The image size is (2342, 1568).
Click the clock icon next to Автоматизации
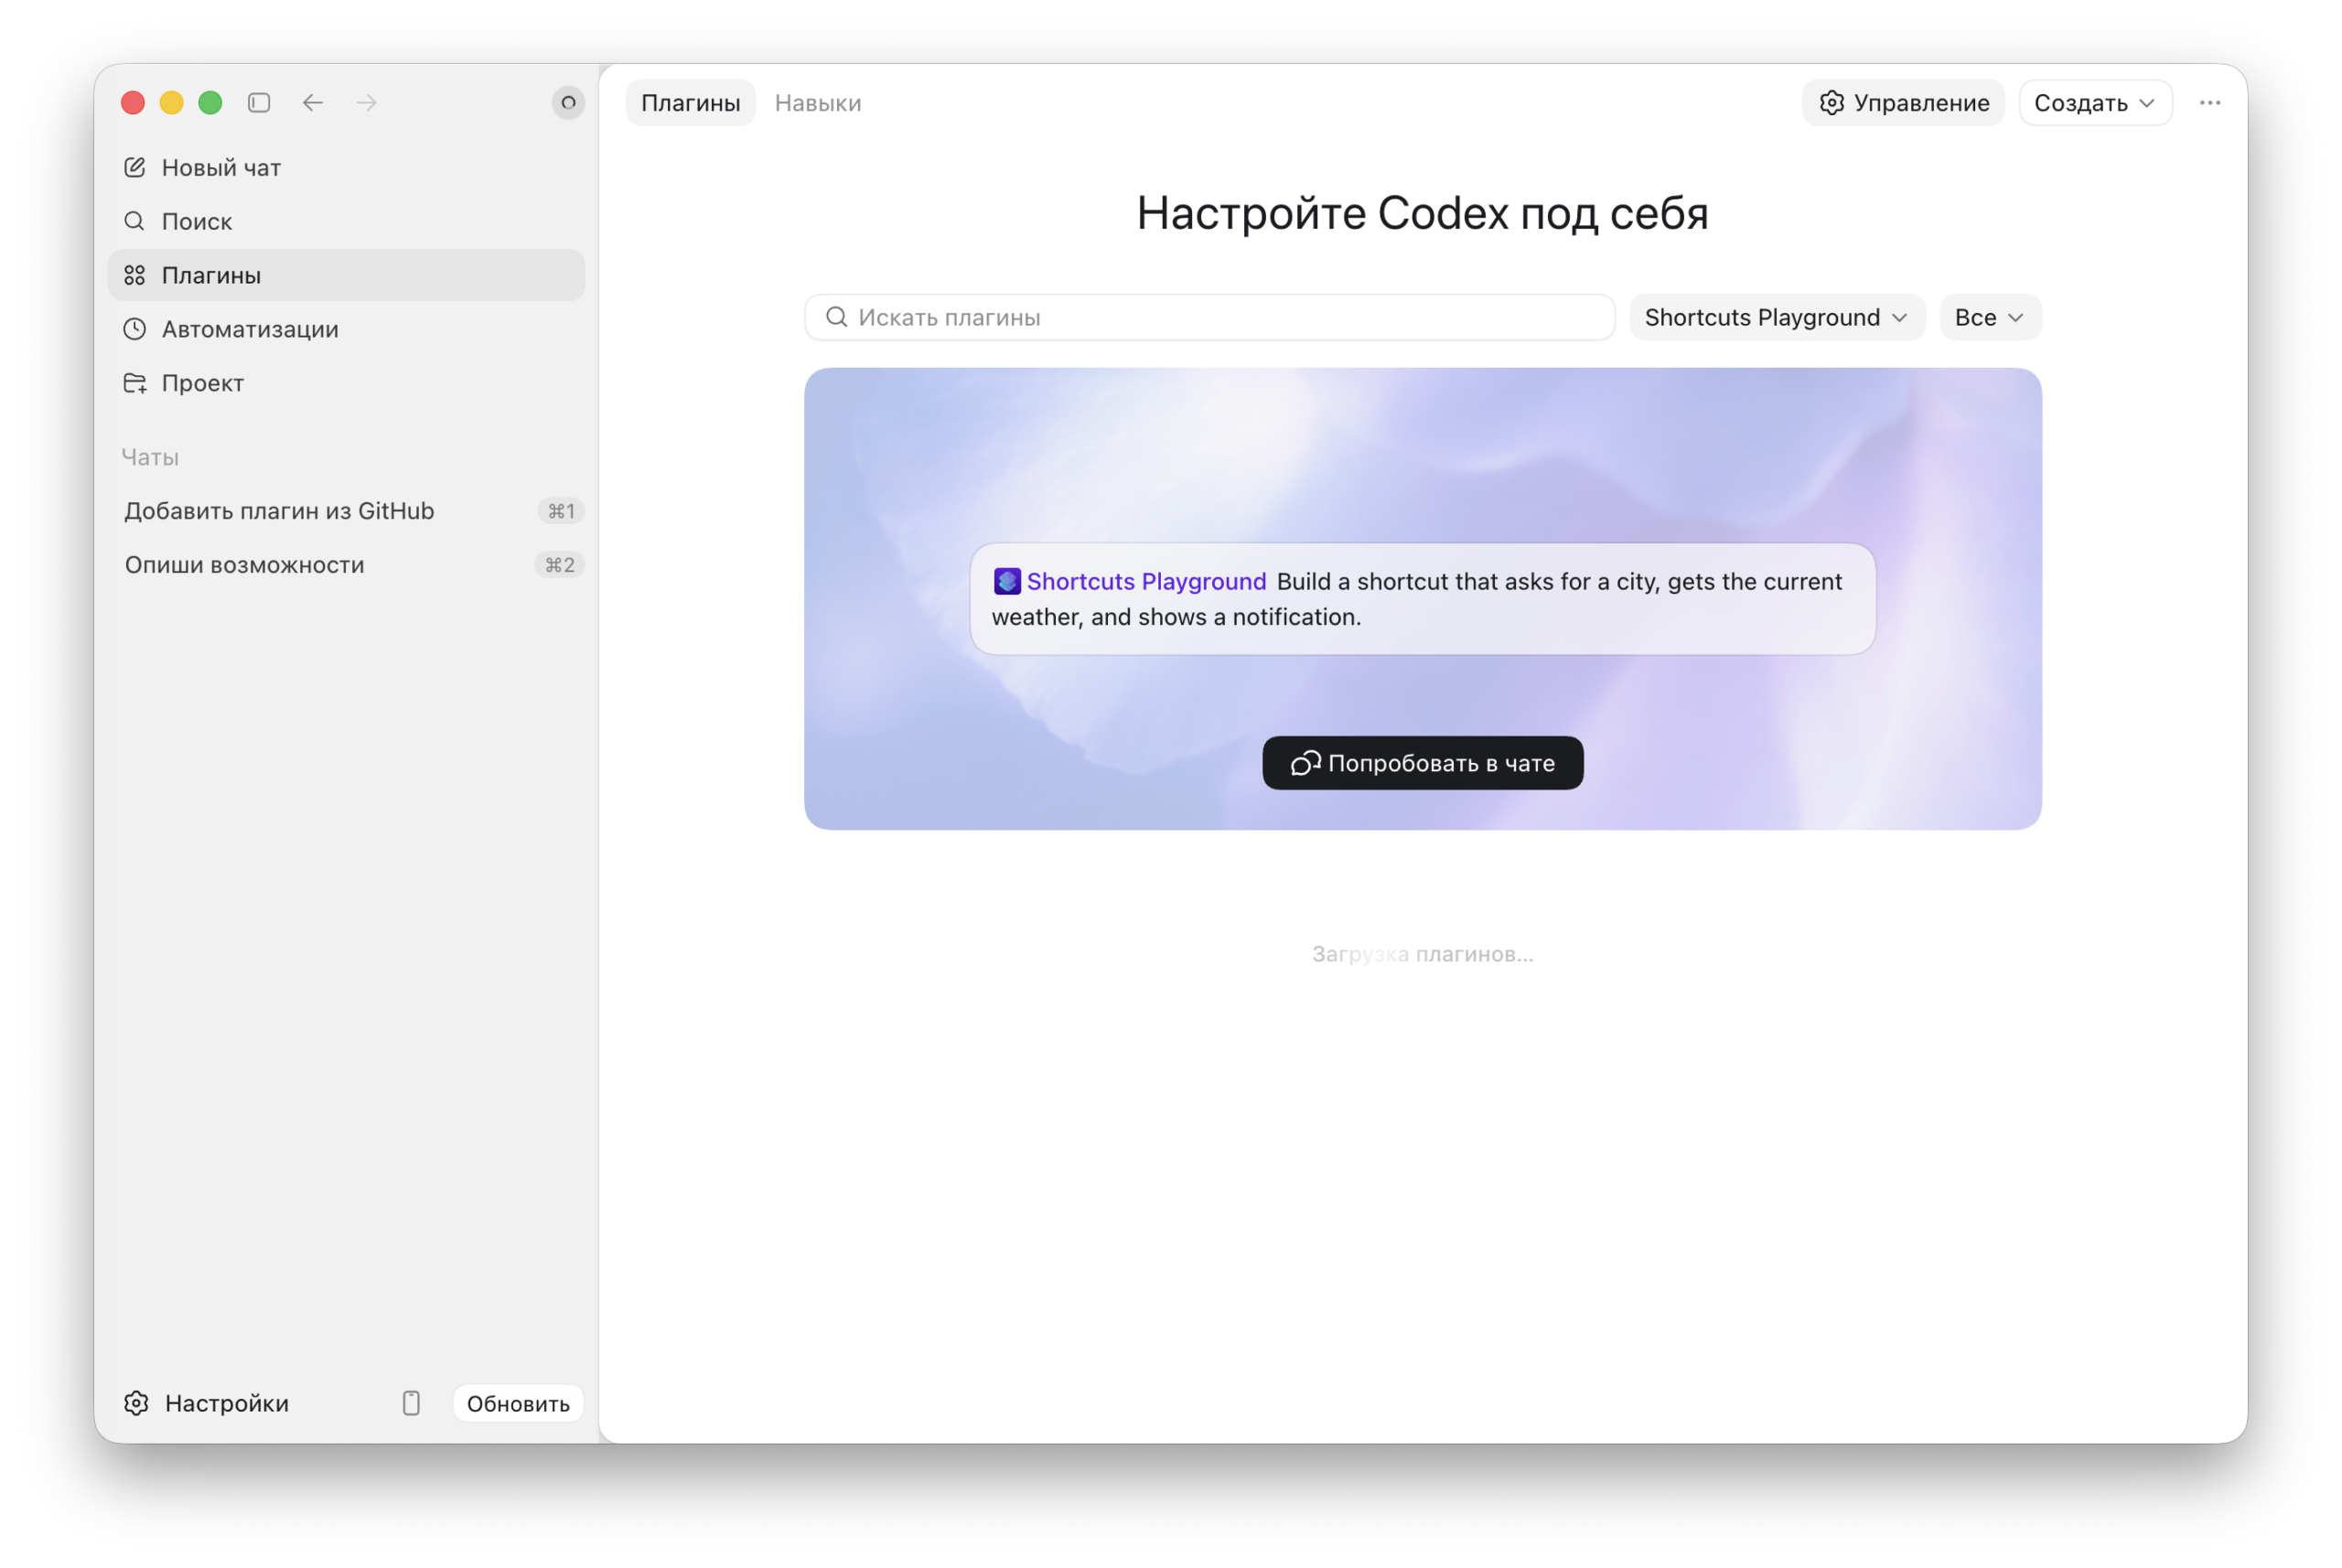[135, 329]
